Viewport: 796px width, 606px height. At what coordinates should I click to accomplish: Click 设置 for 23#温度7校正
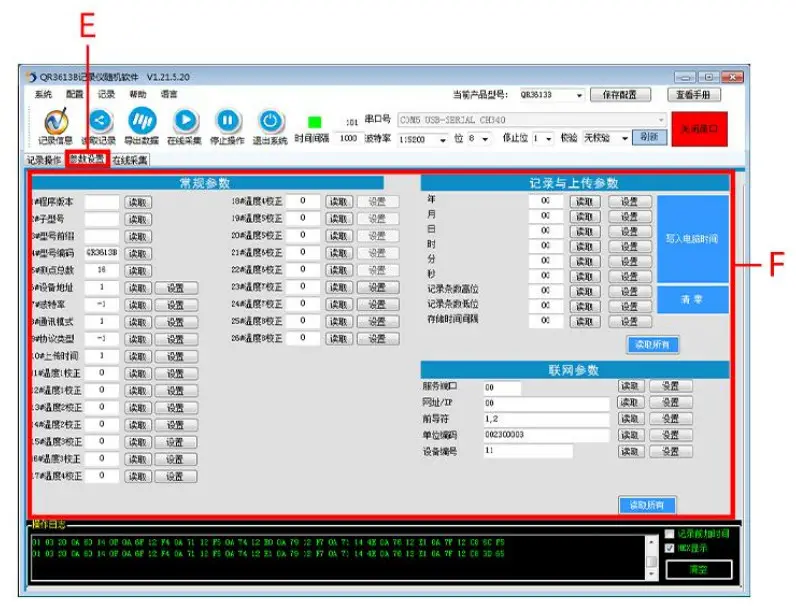point(377,287)
